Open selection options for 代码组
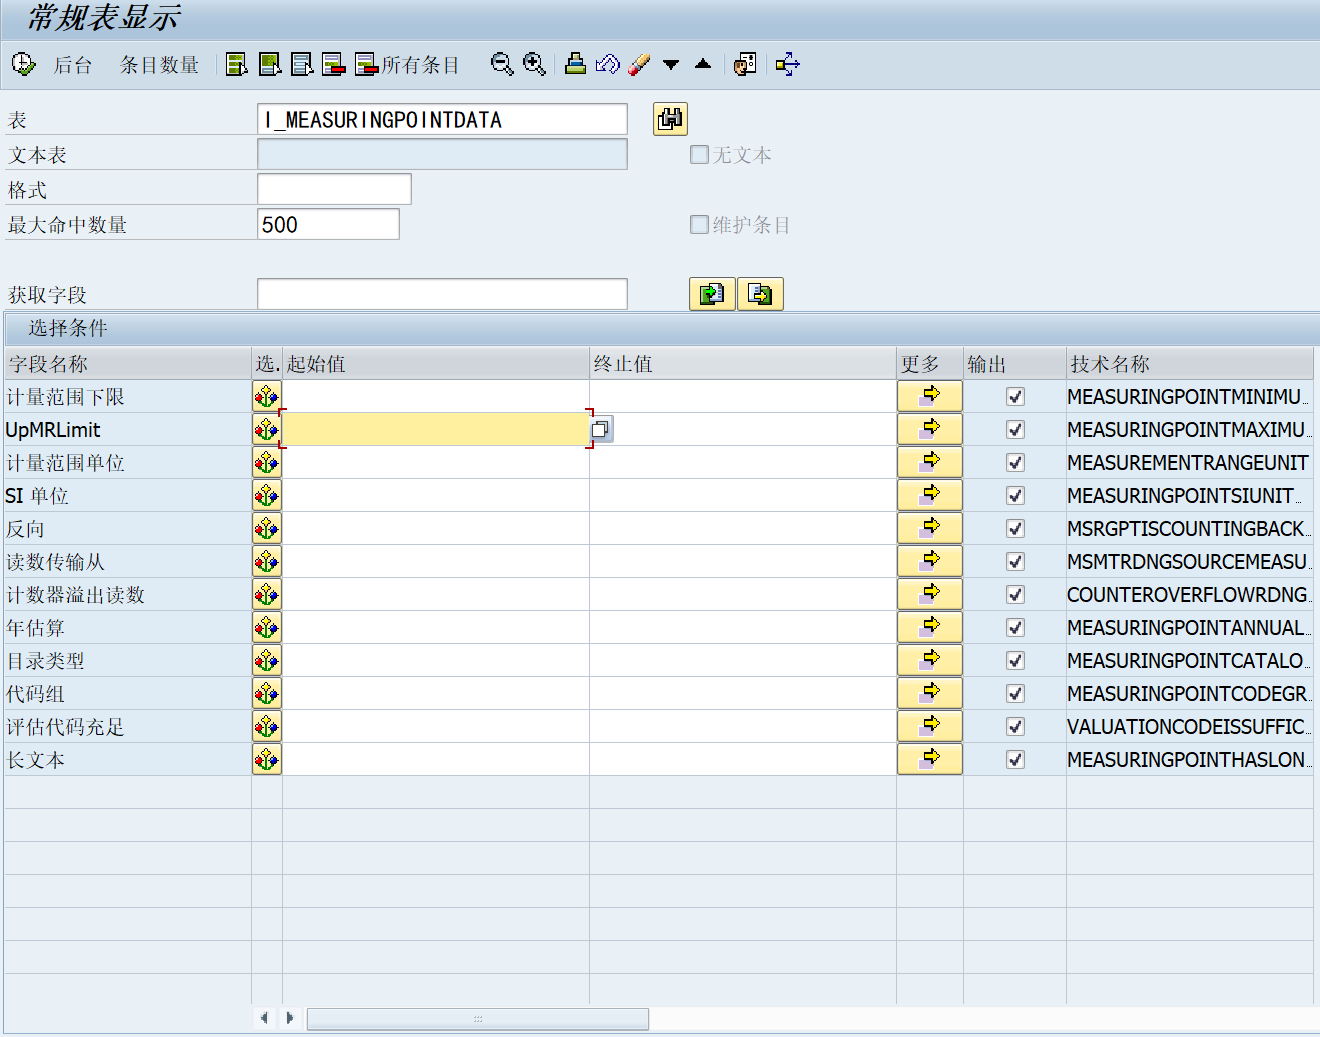This screenshot has height=1037, width=1320. [x=266, y=694]
